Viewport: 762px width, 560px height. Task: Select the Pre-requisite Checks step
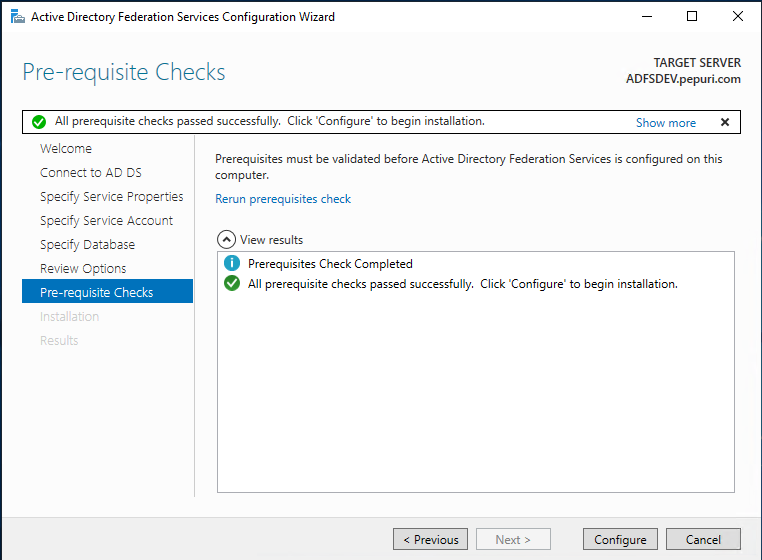point(107,292)
